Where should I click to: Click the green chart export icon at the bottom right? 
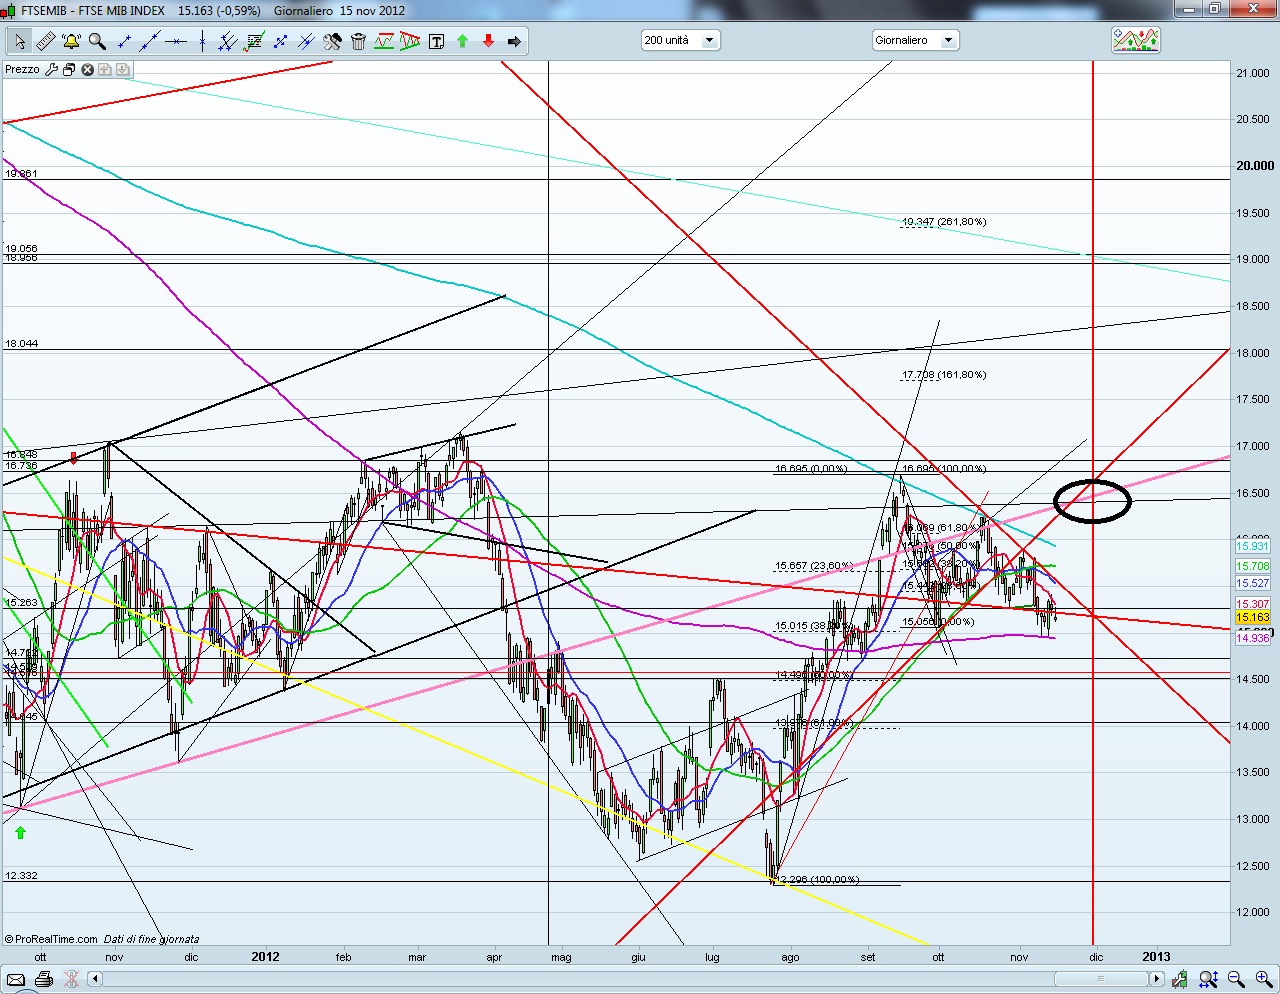(1180, 979)
